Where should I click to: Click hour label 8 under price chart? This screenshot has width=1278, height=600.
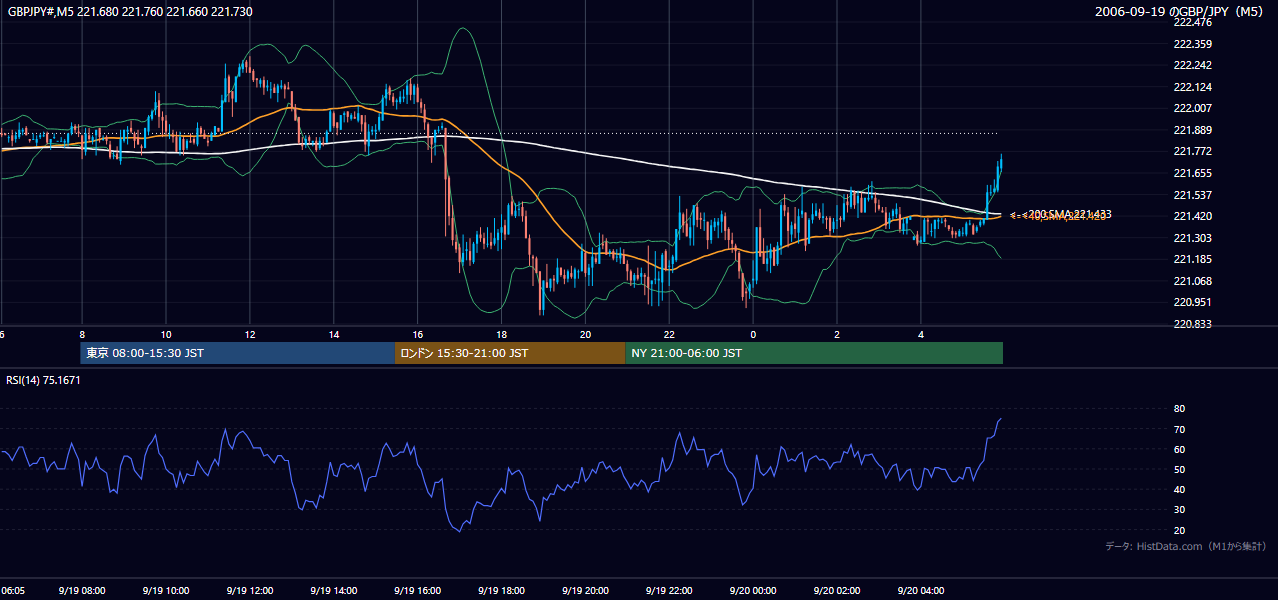click(x=82, y=335)
